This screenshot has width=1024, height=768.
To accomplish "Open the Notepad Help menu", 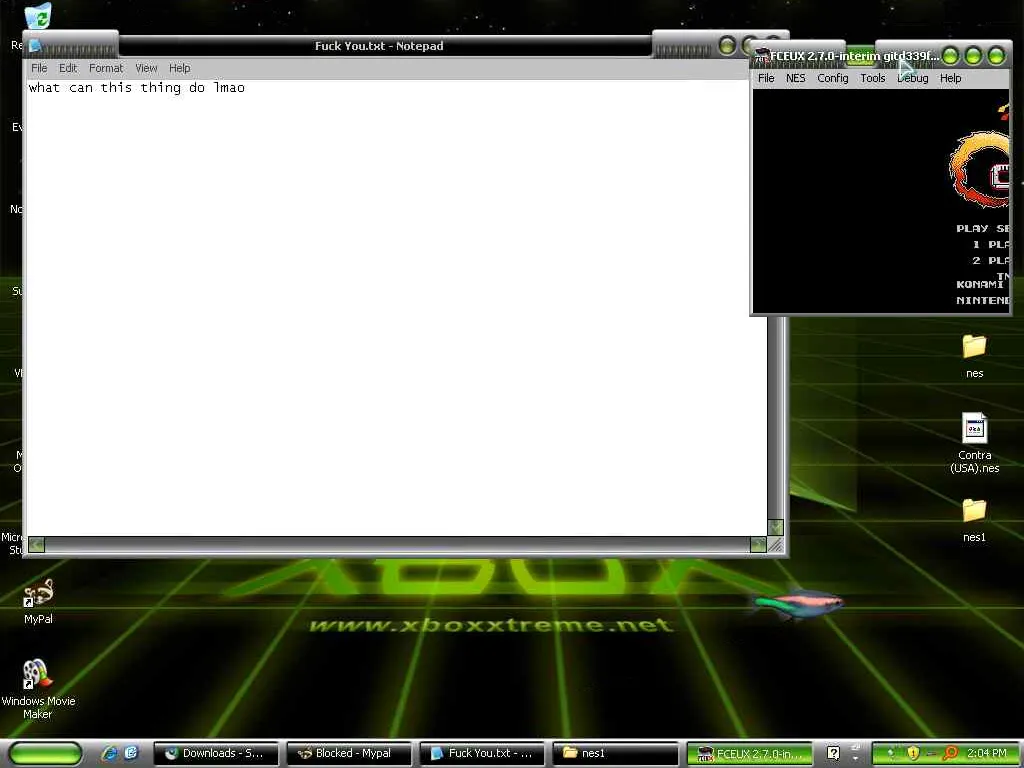I will coord(180,68).
